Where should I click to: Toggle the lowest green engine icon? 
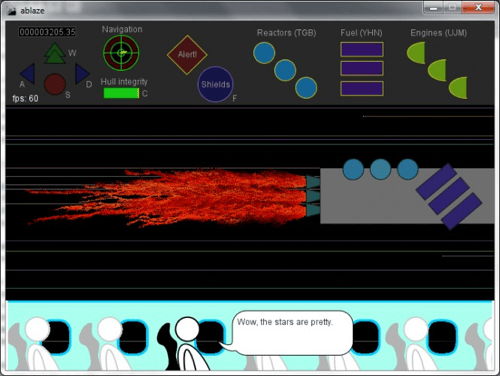coord(458,88)
